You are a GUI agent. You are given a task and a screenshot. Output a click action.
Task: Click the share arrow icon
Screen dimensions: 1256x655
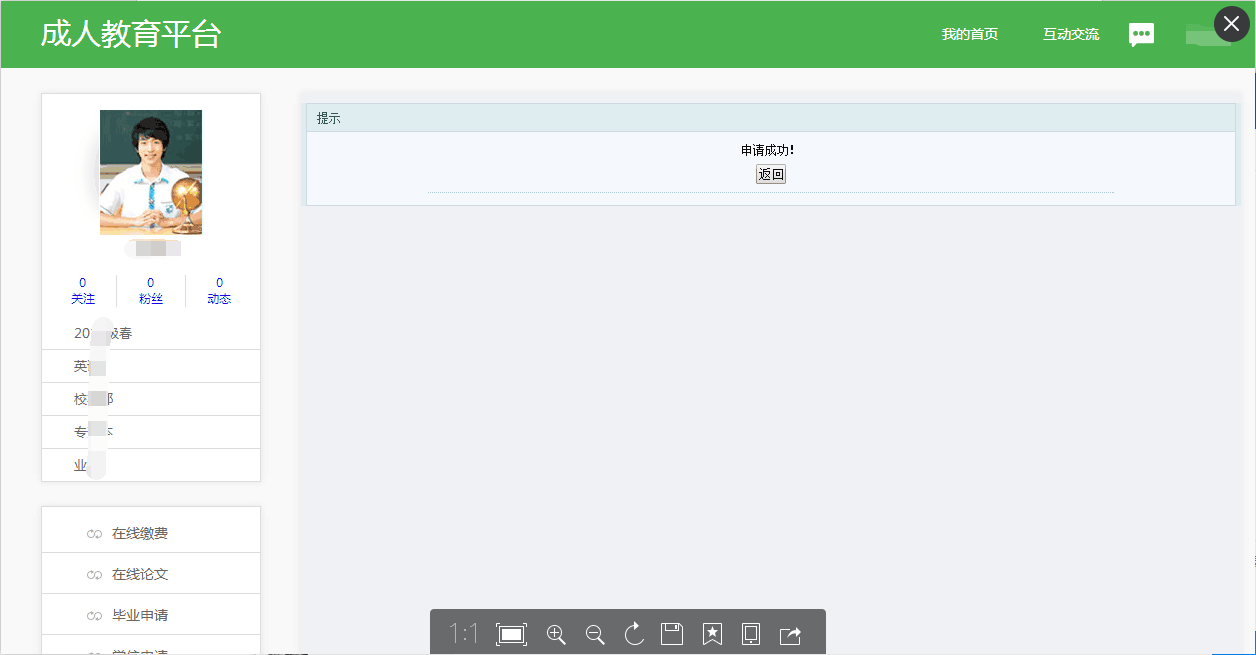point(790,635)
